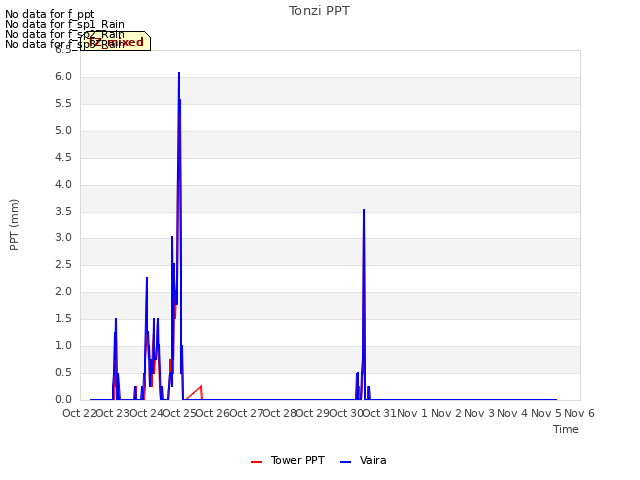Click the Oct 27 x-axis tick label

point(247,413)
